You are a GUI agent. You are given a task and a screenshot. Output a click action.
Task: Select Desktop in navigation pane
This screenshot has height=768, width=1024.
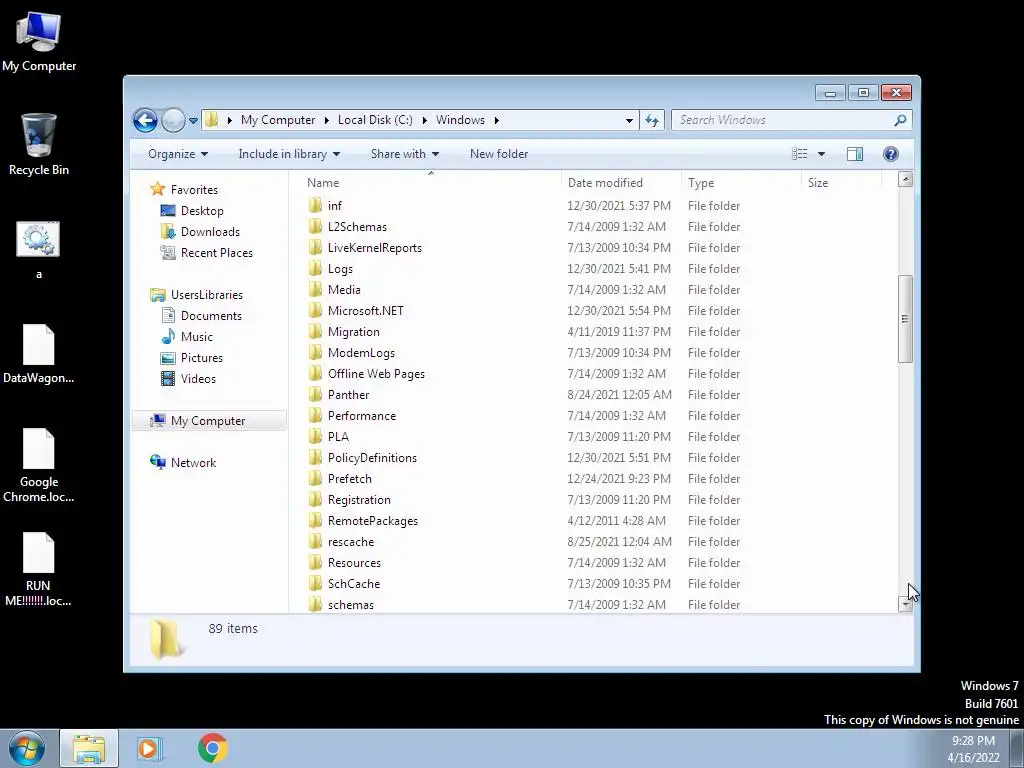coord(202,211)
